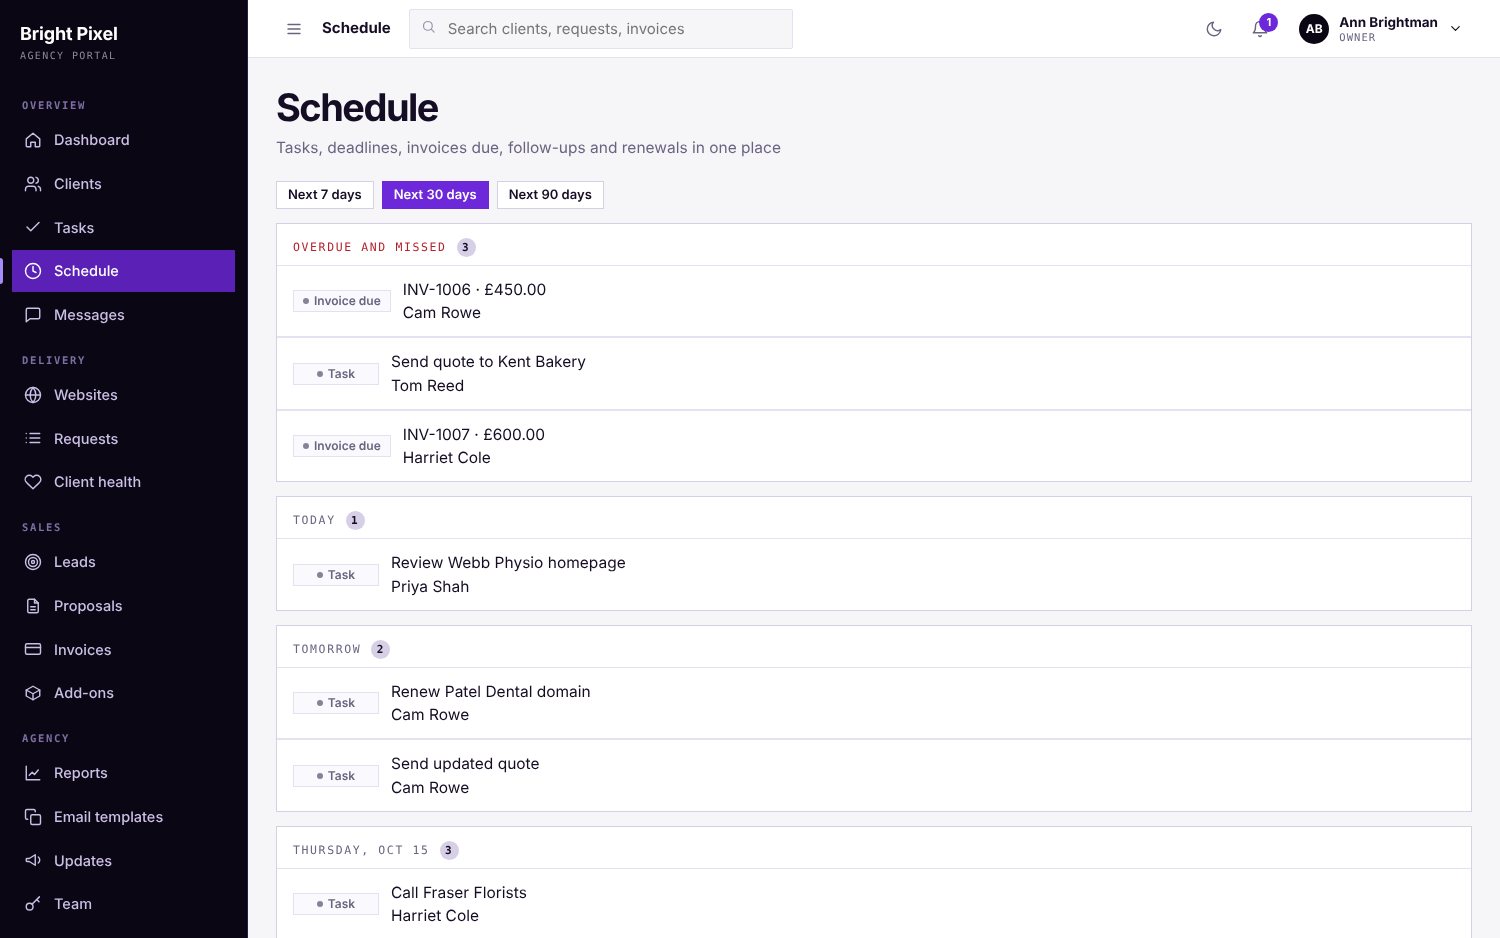Open the Review Webb Physio homepage task
Viewport: 1500px width, 938px height.
[x=874, y=575]
